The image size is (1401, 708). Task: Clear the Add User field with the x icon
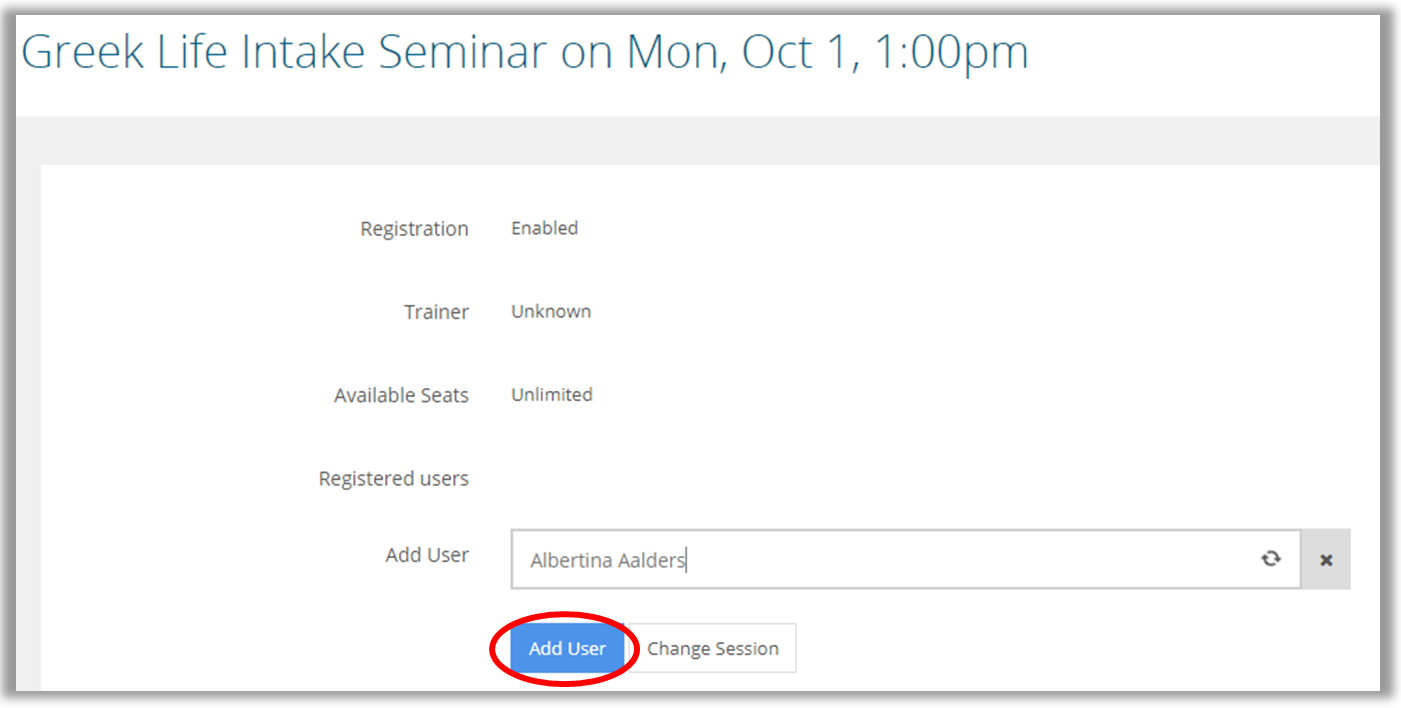(1326, 560)
